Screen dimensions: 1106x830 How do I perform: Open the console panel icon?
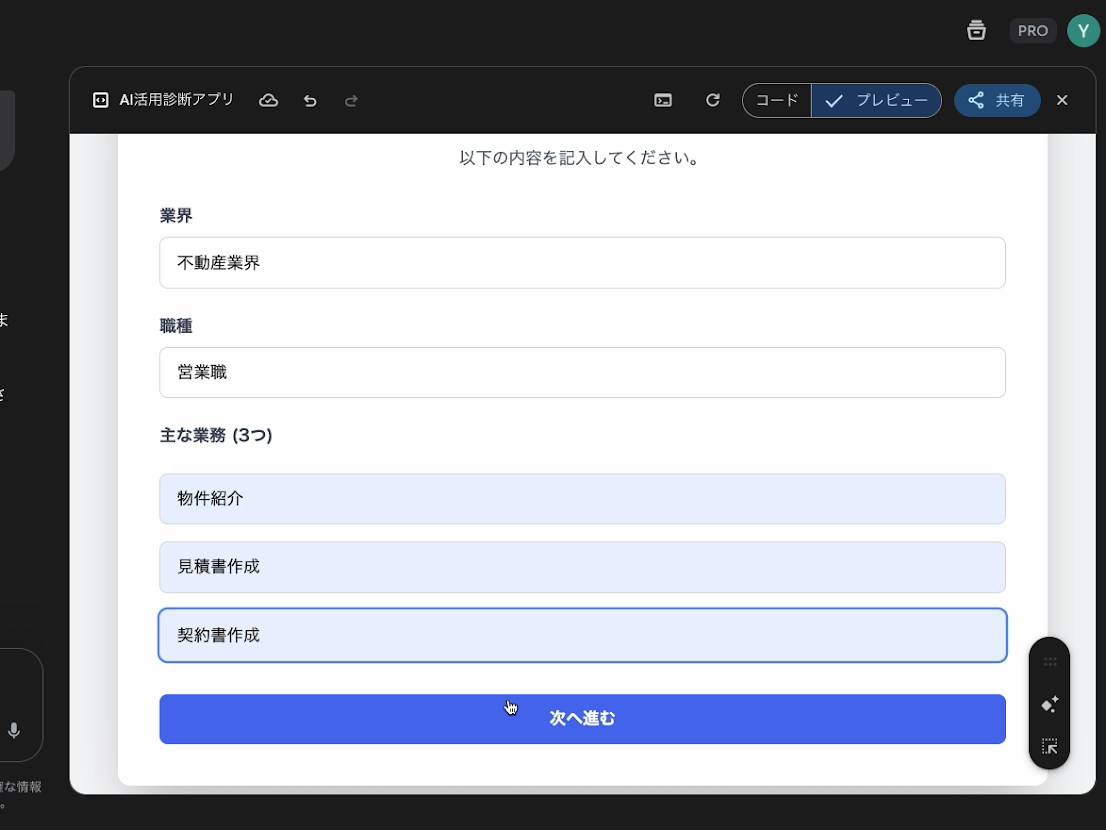click(663, 100)
